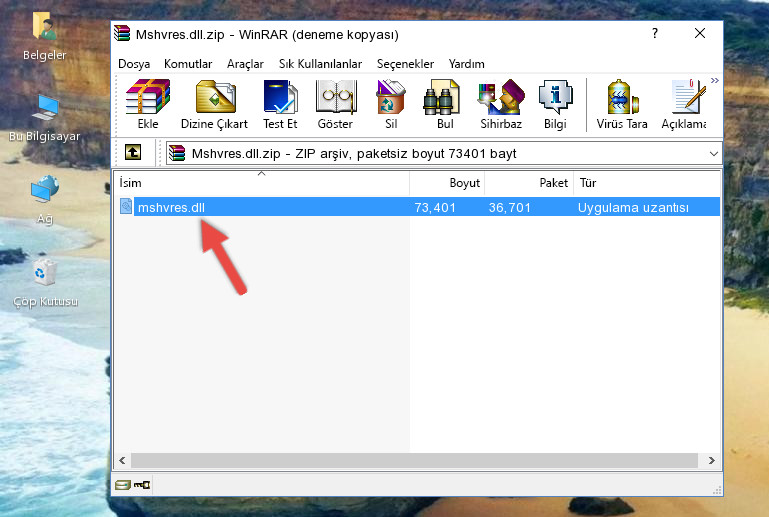
Task: Click the Test Et toolbar icon
Action: click(x=280, y=104)
